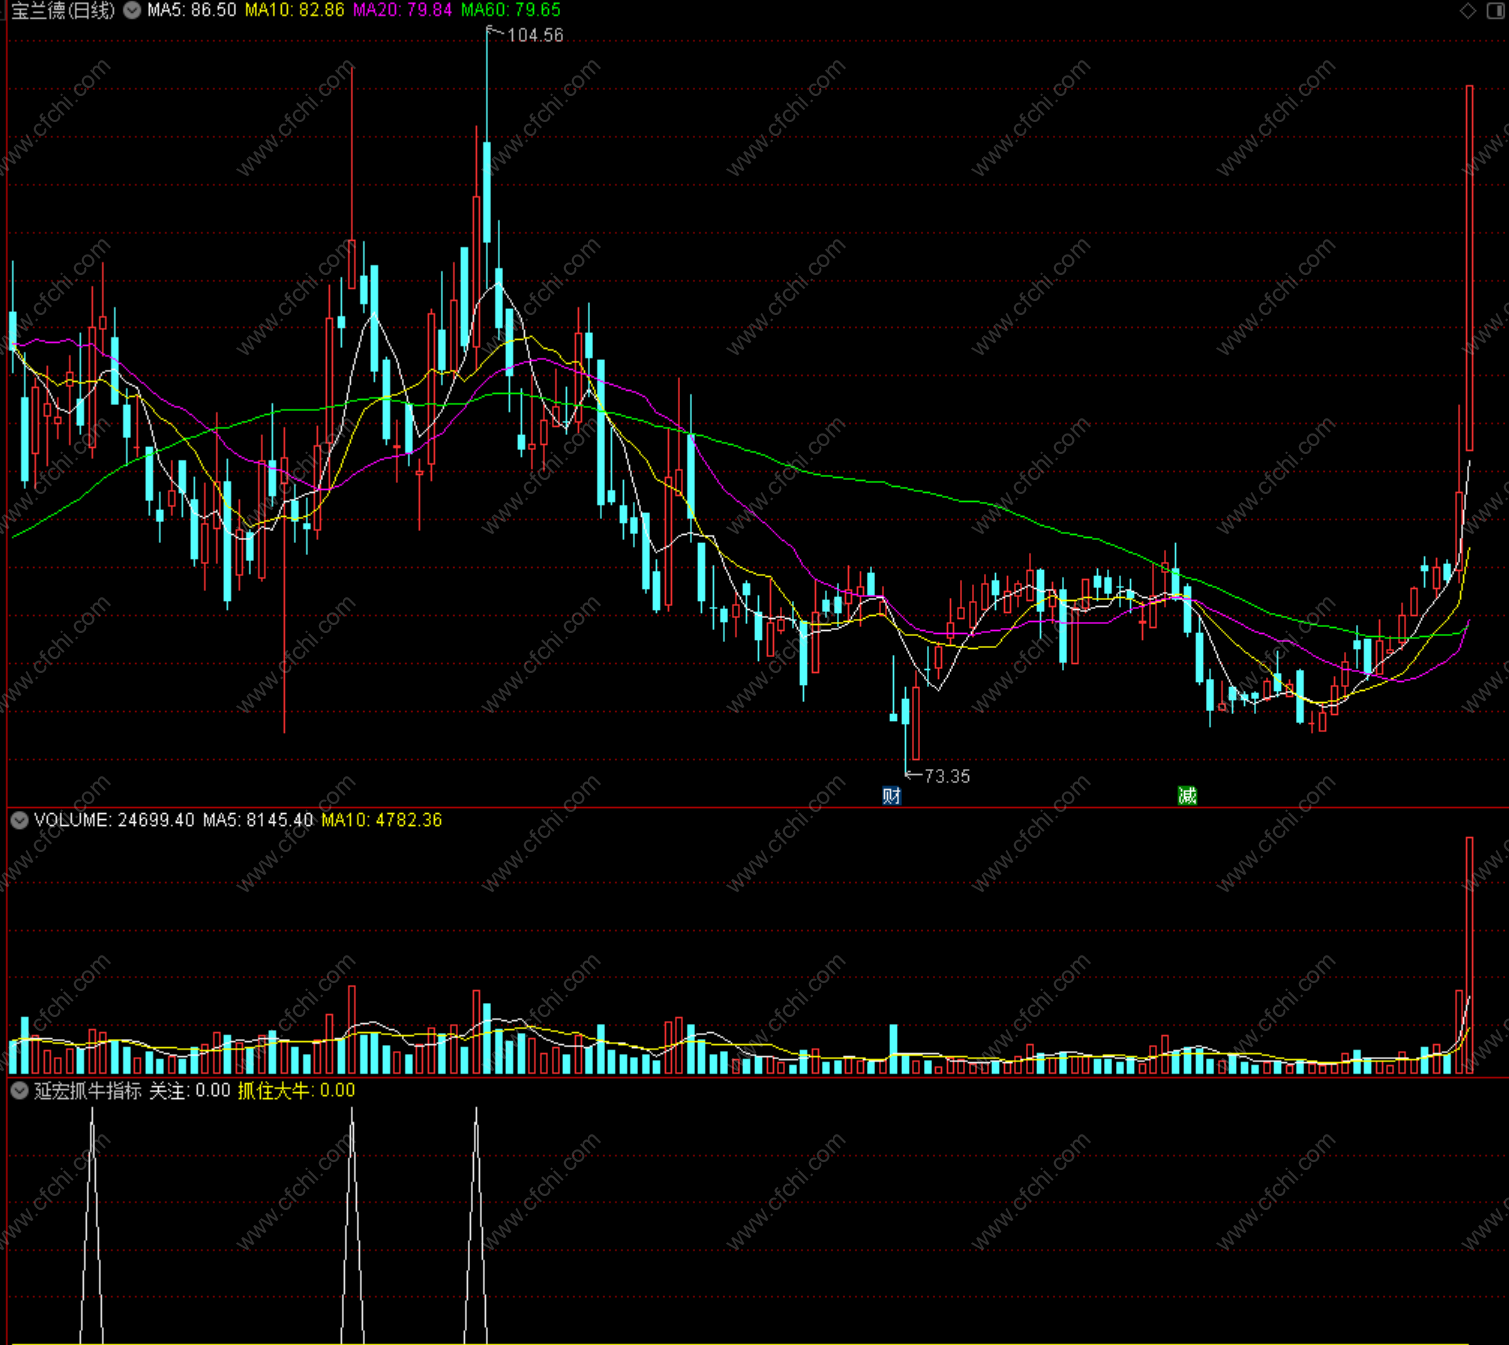1509x1345 pixels.
Task: Click the 宝兰德(日线) stock title
Action: [63, 10]
